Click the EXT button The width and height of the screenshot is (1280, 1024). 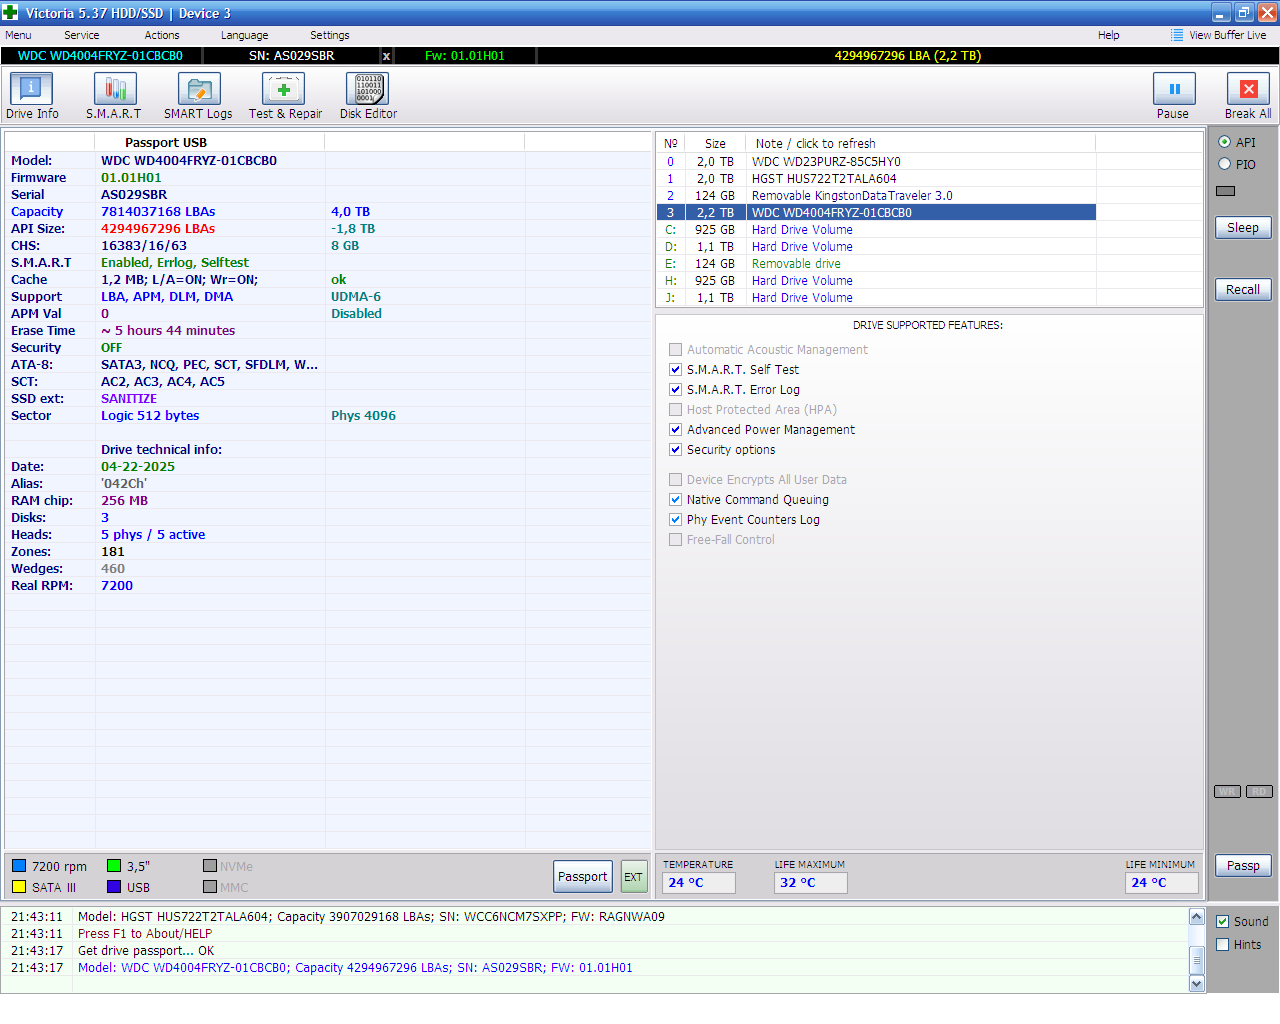coord(634,877)
